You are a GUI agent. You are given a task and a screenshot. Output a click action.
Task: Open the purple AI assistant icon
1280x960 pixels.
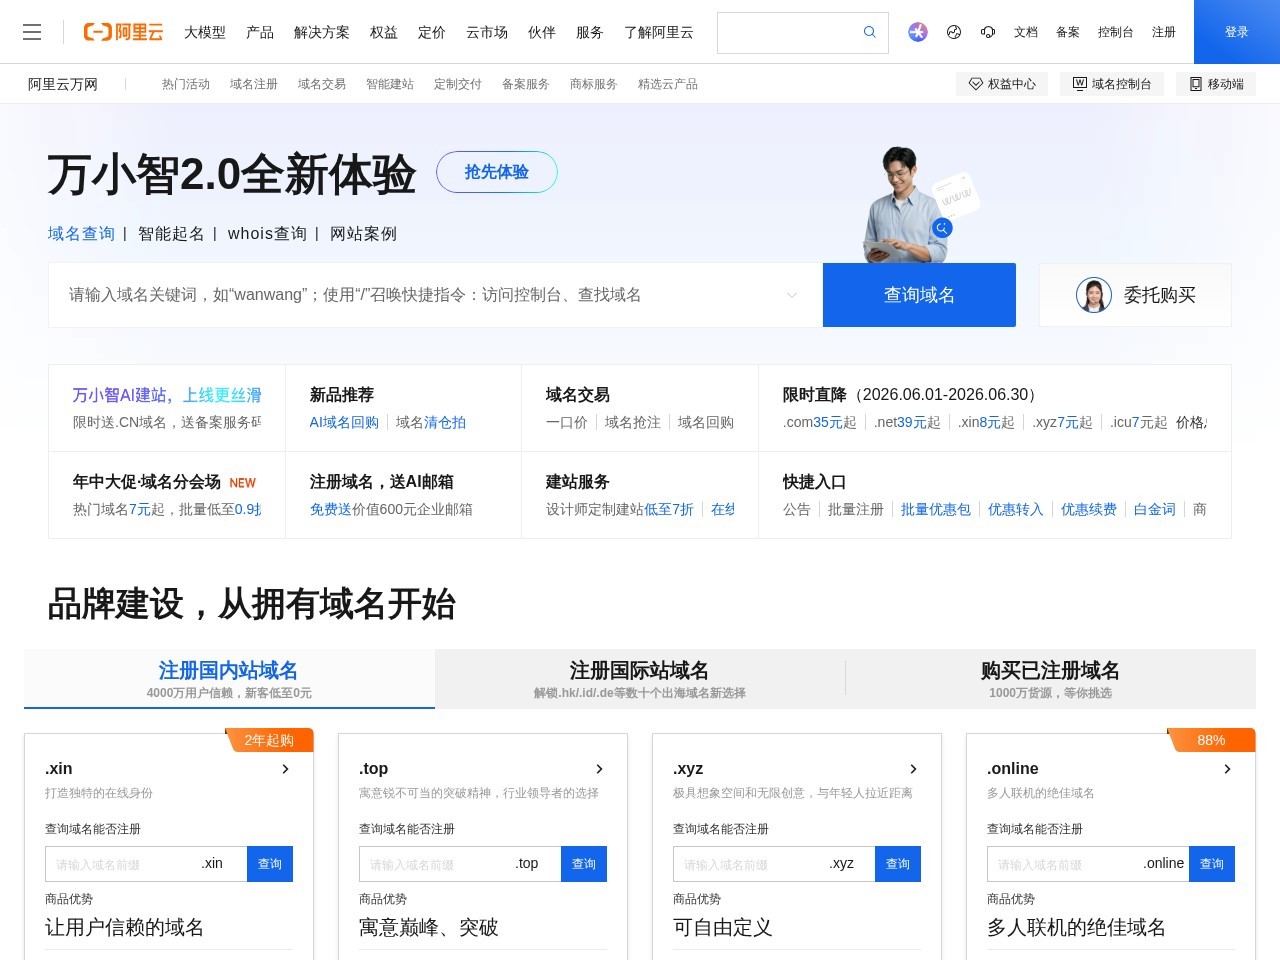(x=918, y=32)
